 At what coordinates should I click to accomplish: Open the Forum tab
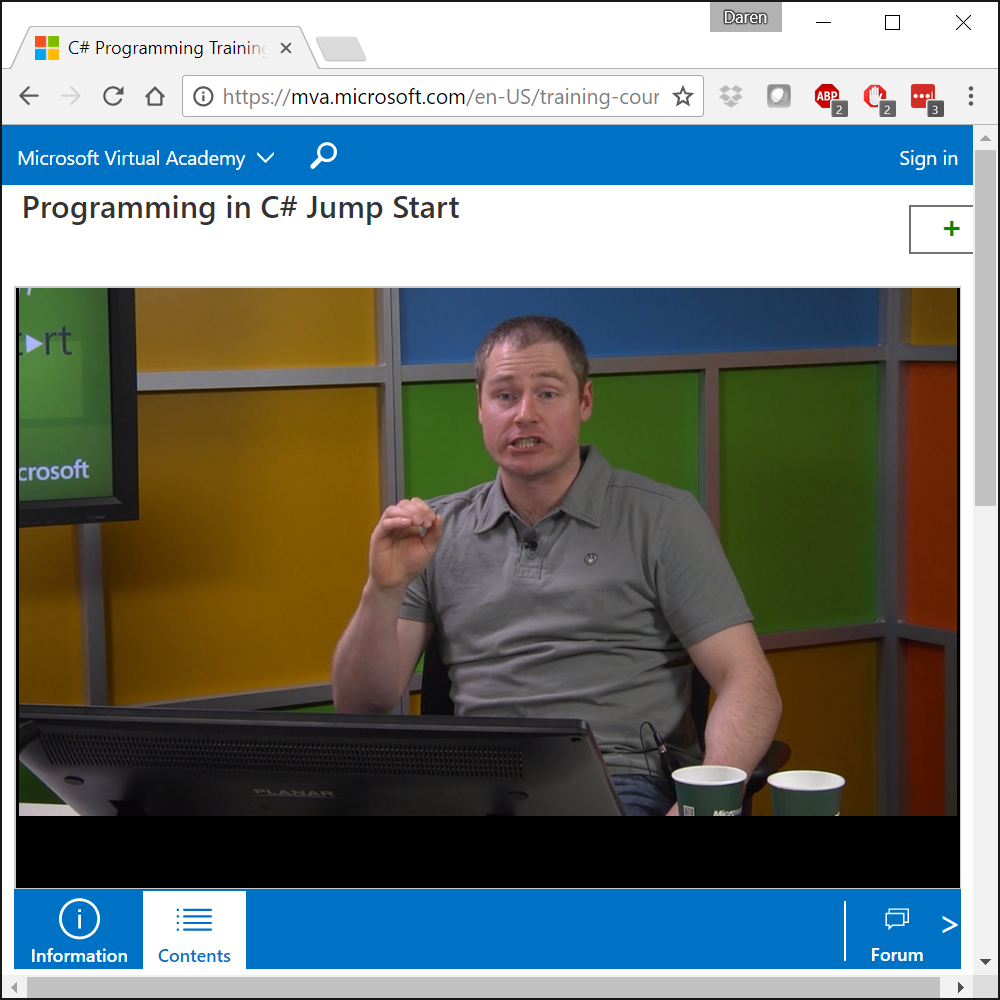click(897, 935)
